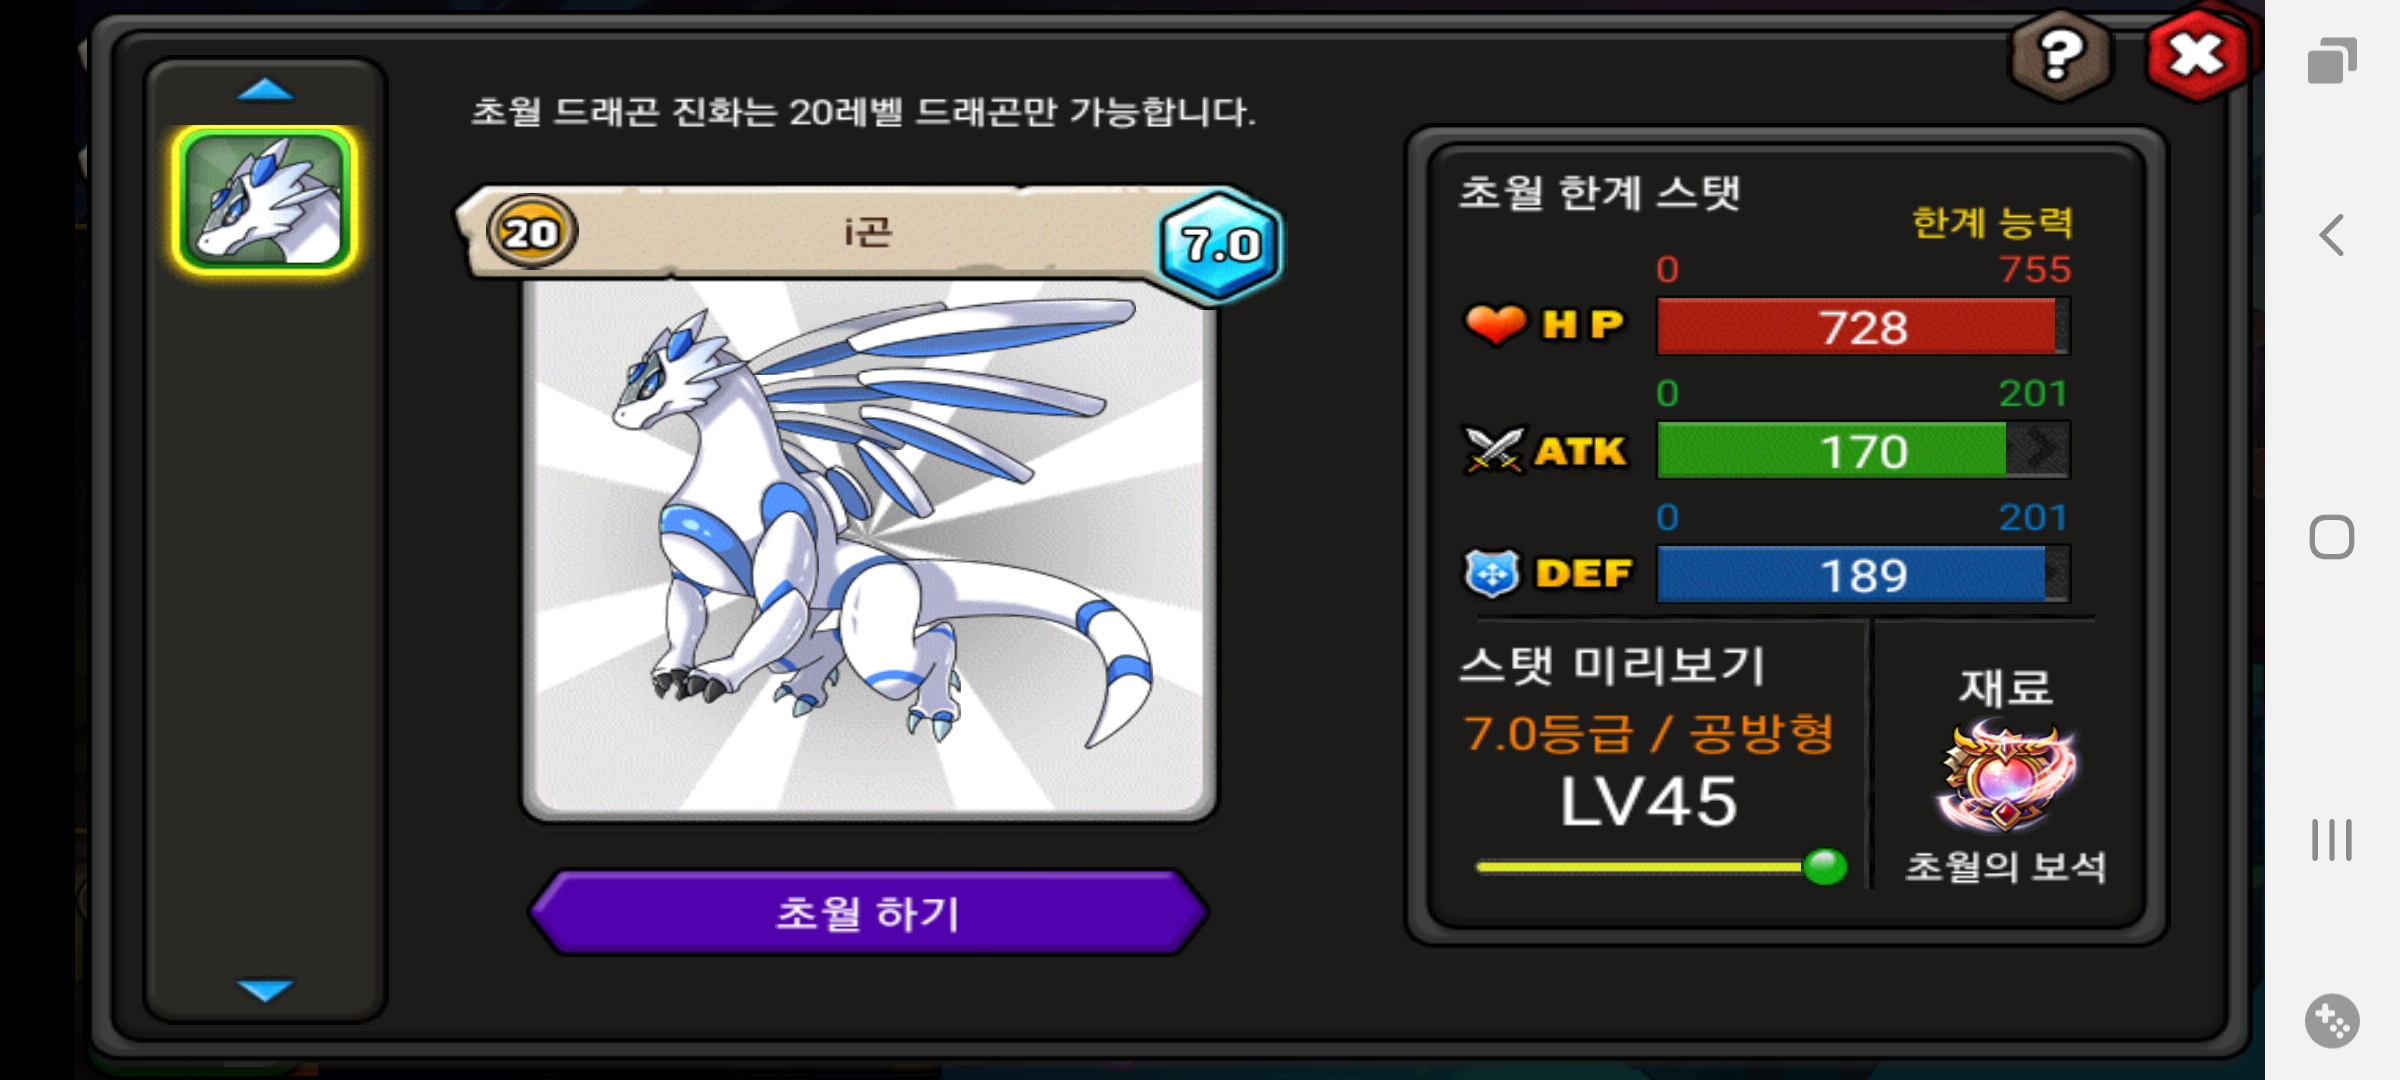Open the question mark help button
Screen dimensions: 2400x1080
click(2061, 57)
